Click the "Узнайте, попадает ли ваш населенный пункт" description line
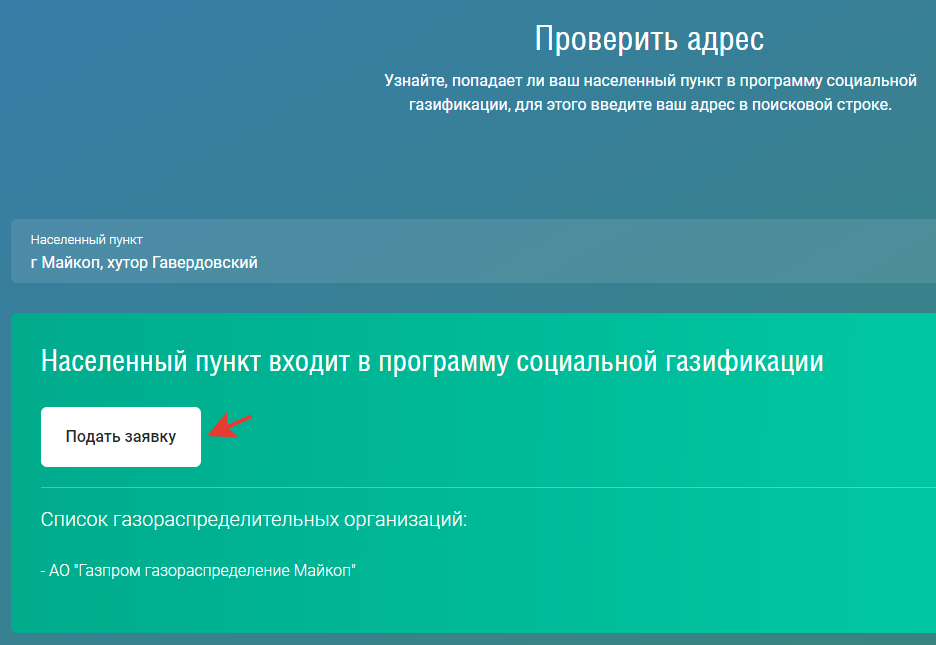 (650, 80)
